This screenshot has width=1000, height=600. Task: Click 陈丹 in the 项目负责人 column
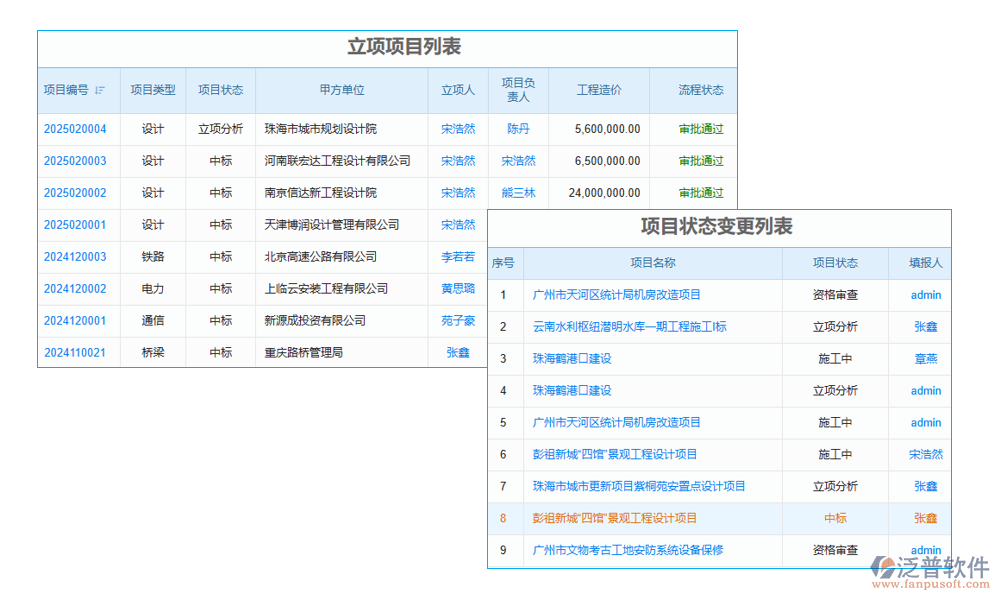518,129
